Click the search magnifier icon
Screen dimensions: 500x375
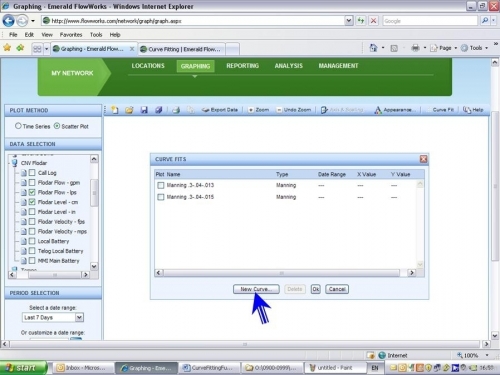tap(485, 21)
